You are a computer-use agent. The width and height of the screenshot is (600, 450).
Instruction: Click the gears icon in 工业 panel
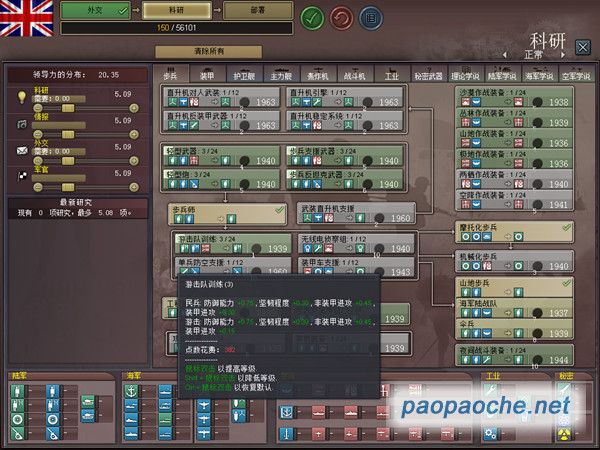490,434
